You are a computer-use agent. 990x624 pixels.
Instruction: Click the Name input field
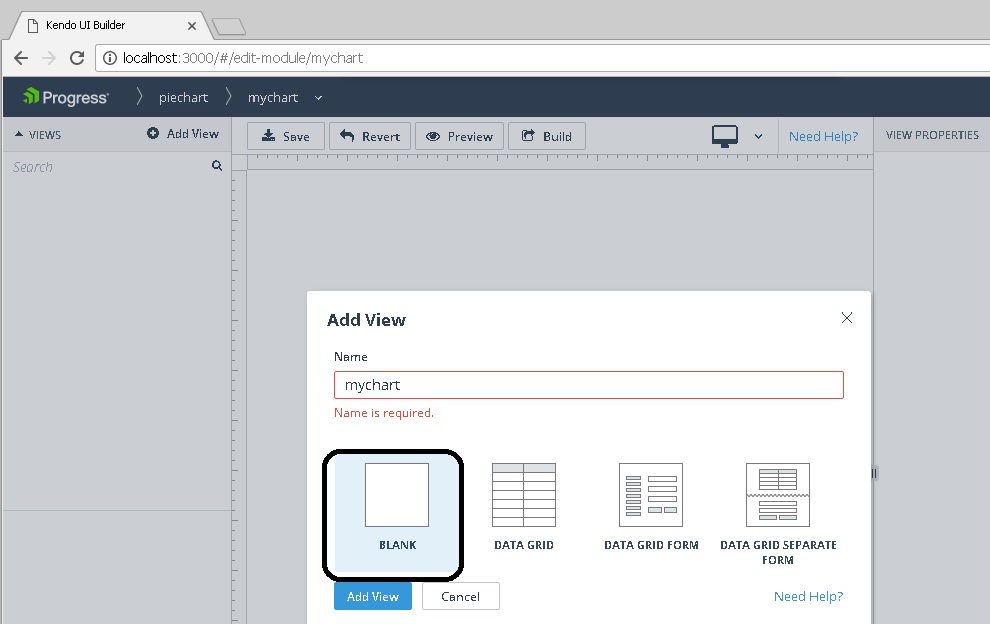588,385
